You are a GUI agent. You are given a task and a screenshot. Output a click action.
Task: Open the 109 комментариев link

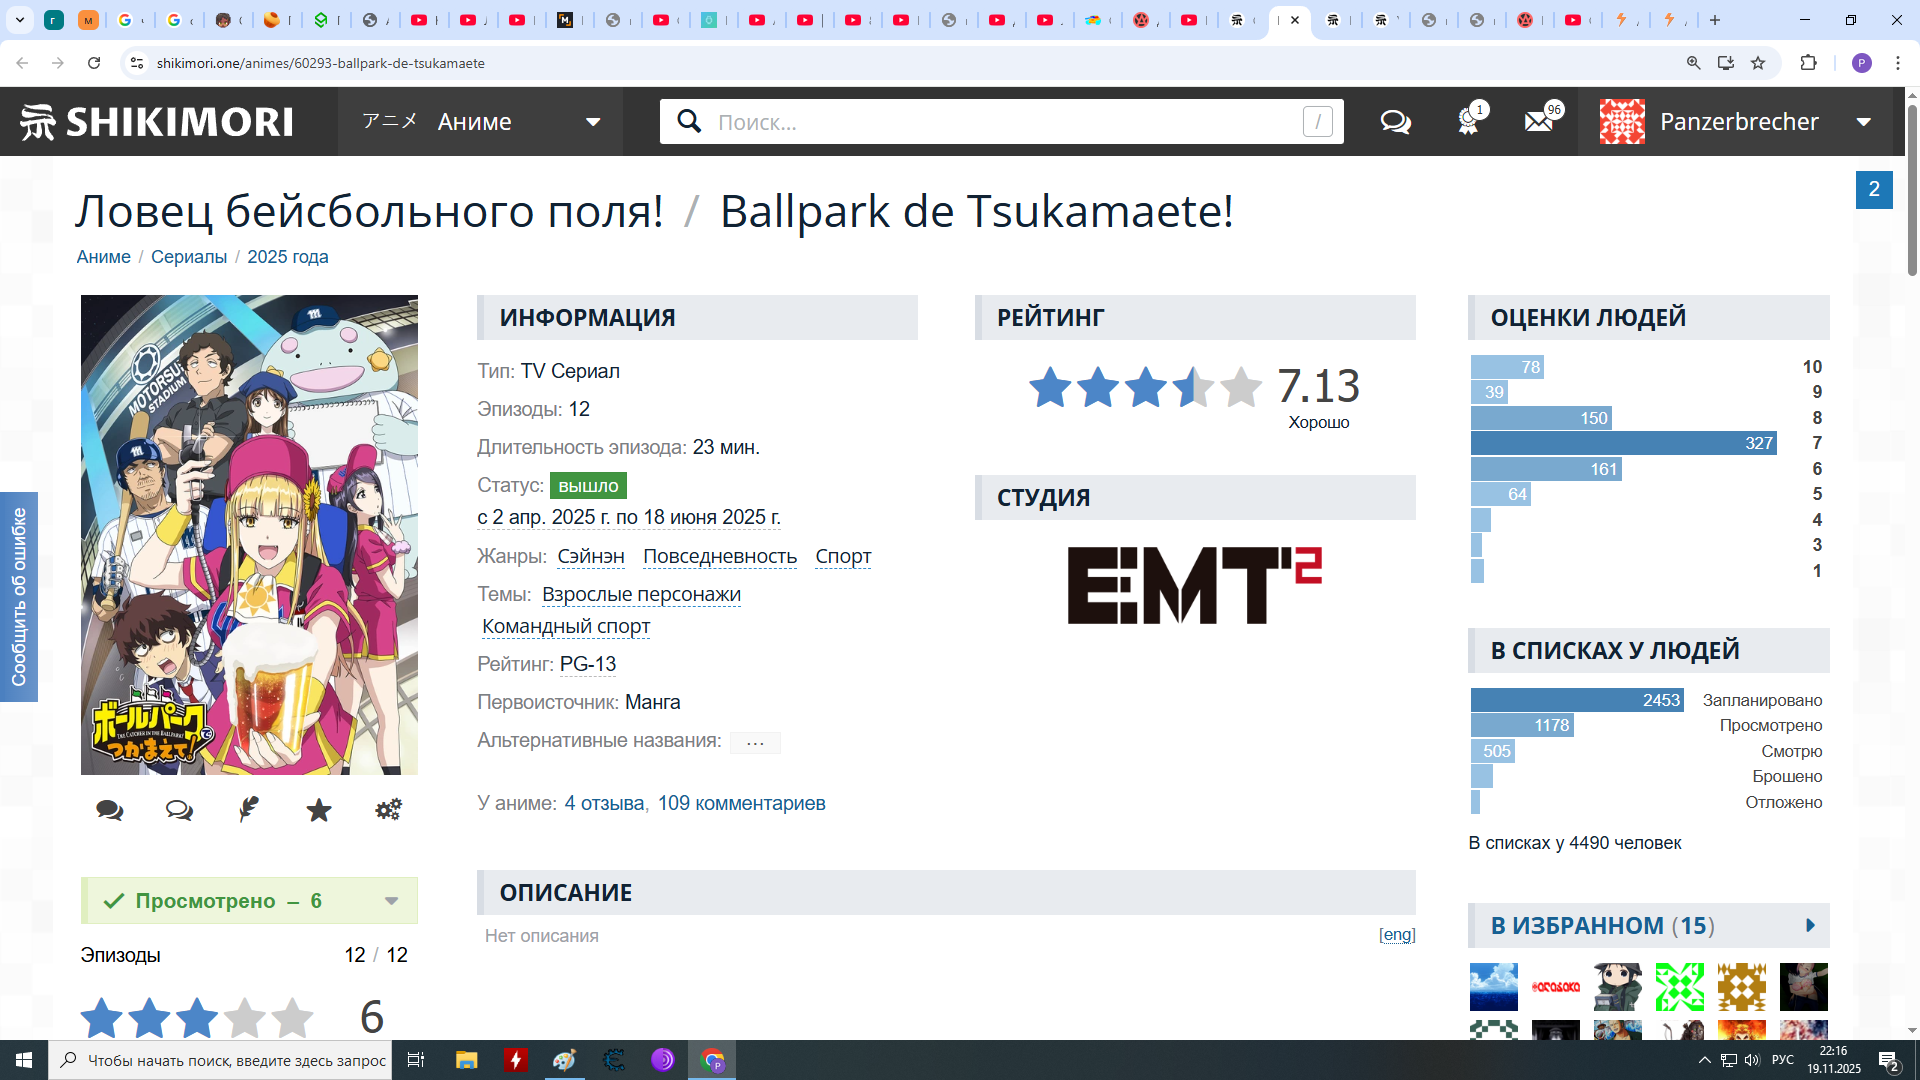[x=741, y=803]
